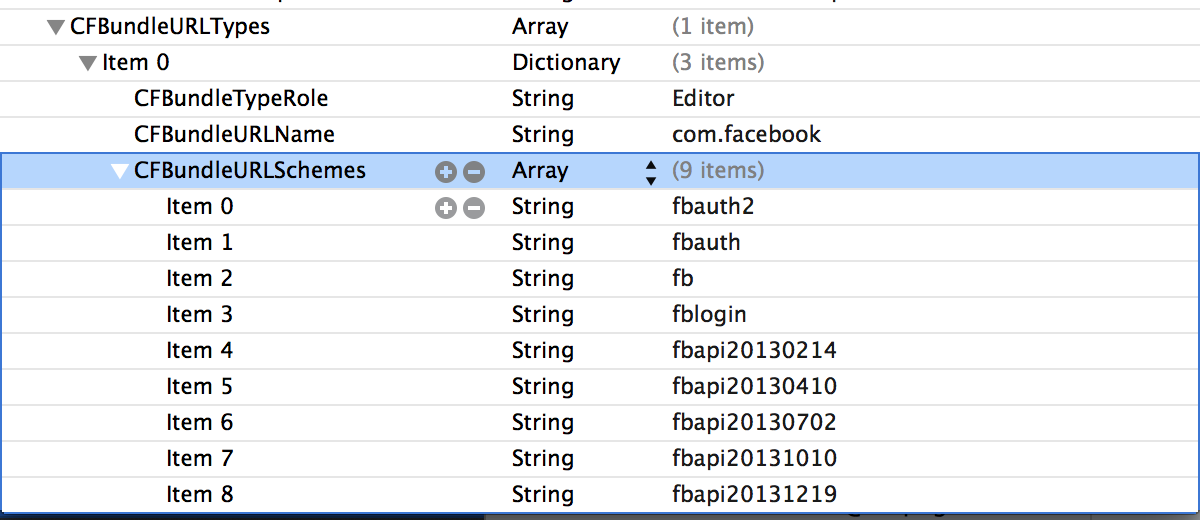Select the fbapi20131219 value
This screenshot has width=1200, height=520.
click(754, 494)
